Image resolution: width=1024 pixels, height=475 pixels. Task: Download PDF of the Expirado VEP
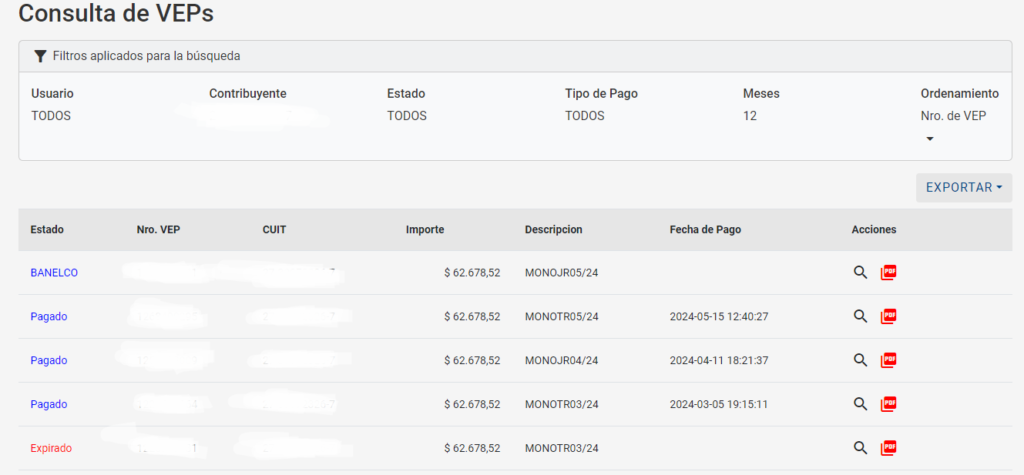(888, 448)
